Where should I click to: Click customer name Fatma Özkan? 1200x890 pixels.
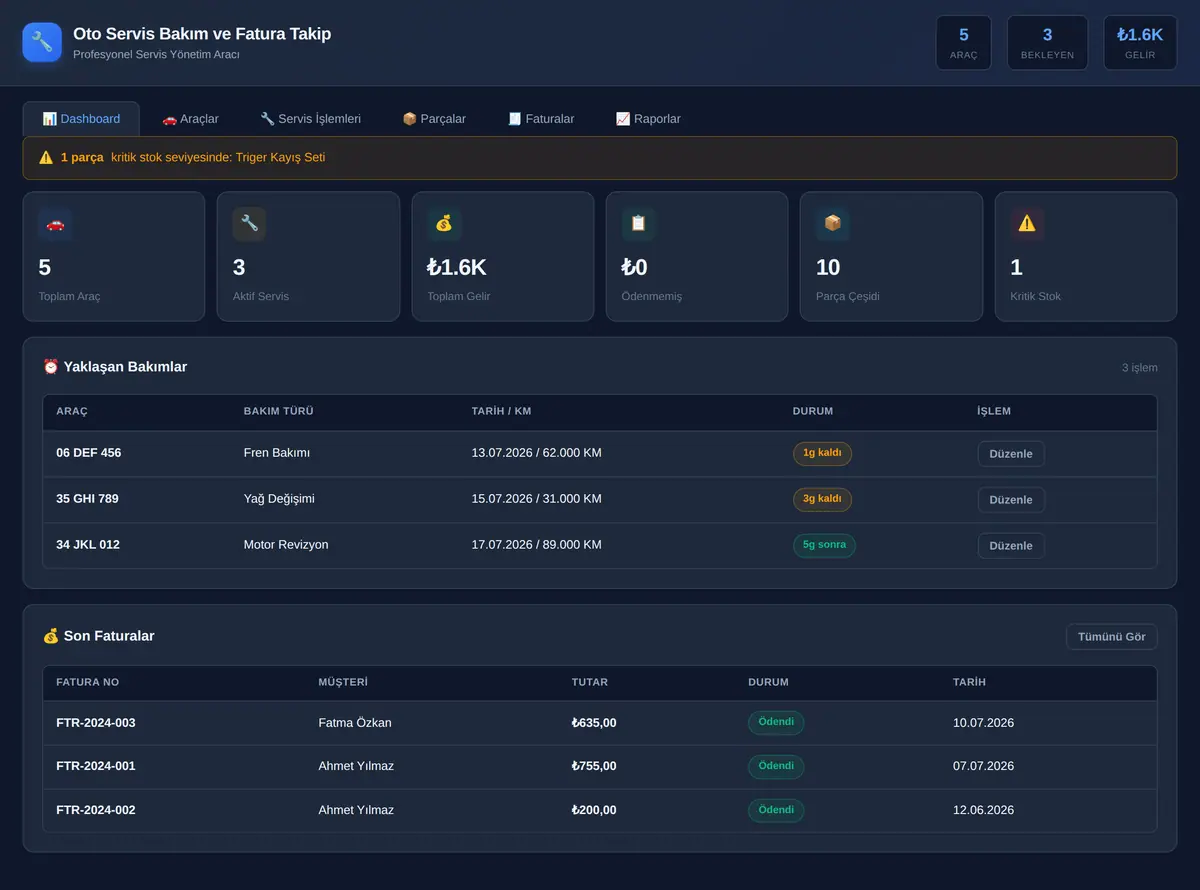355,723
